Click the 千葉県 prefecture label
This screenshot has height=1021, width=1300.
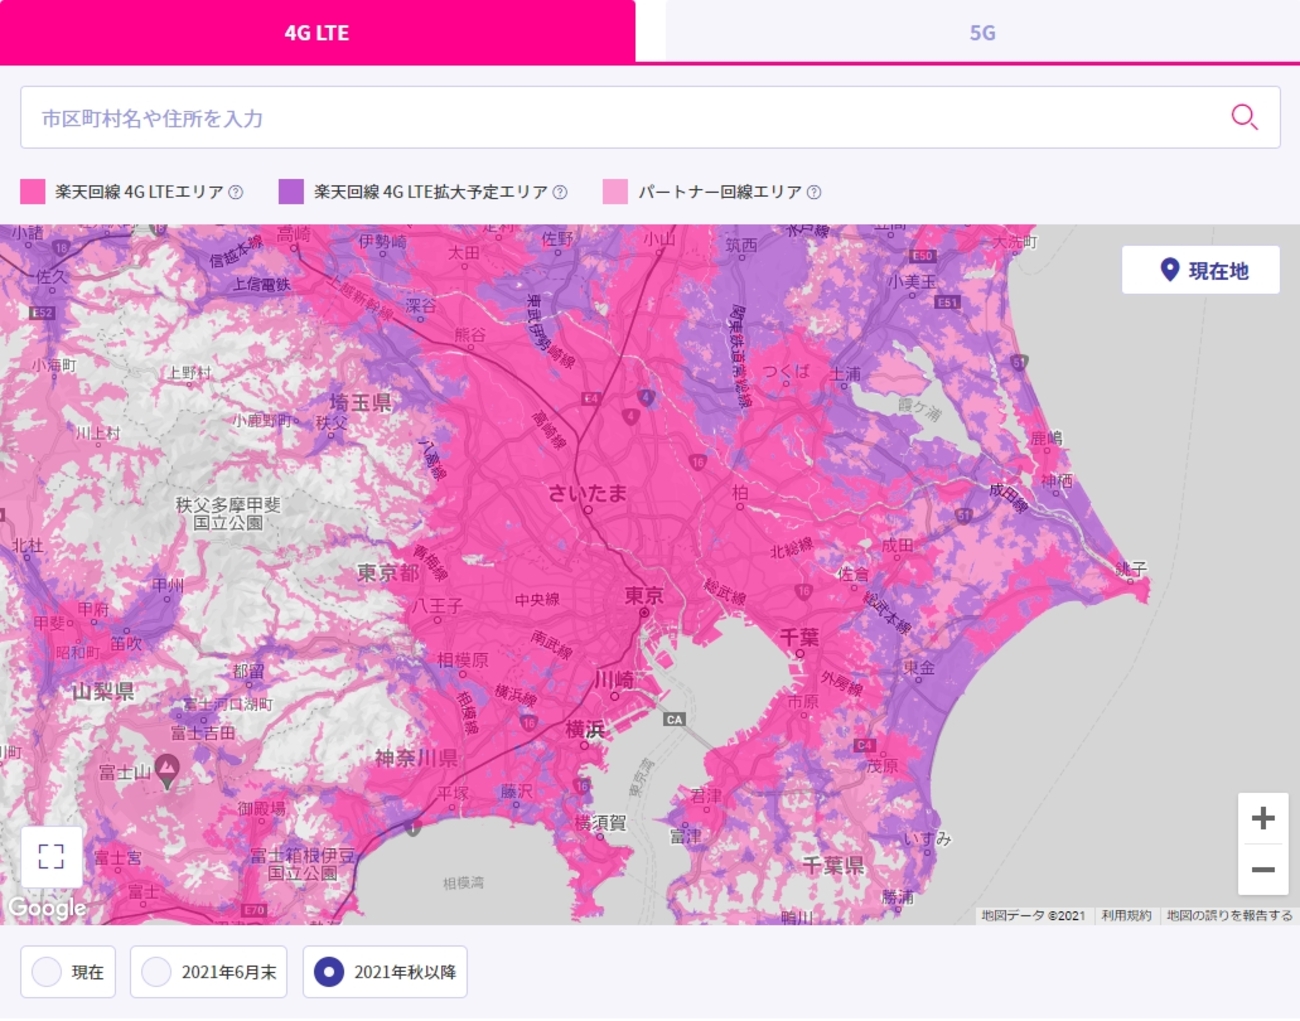click(833, 865)
